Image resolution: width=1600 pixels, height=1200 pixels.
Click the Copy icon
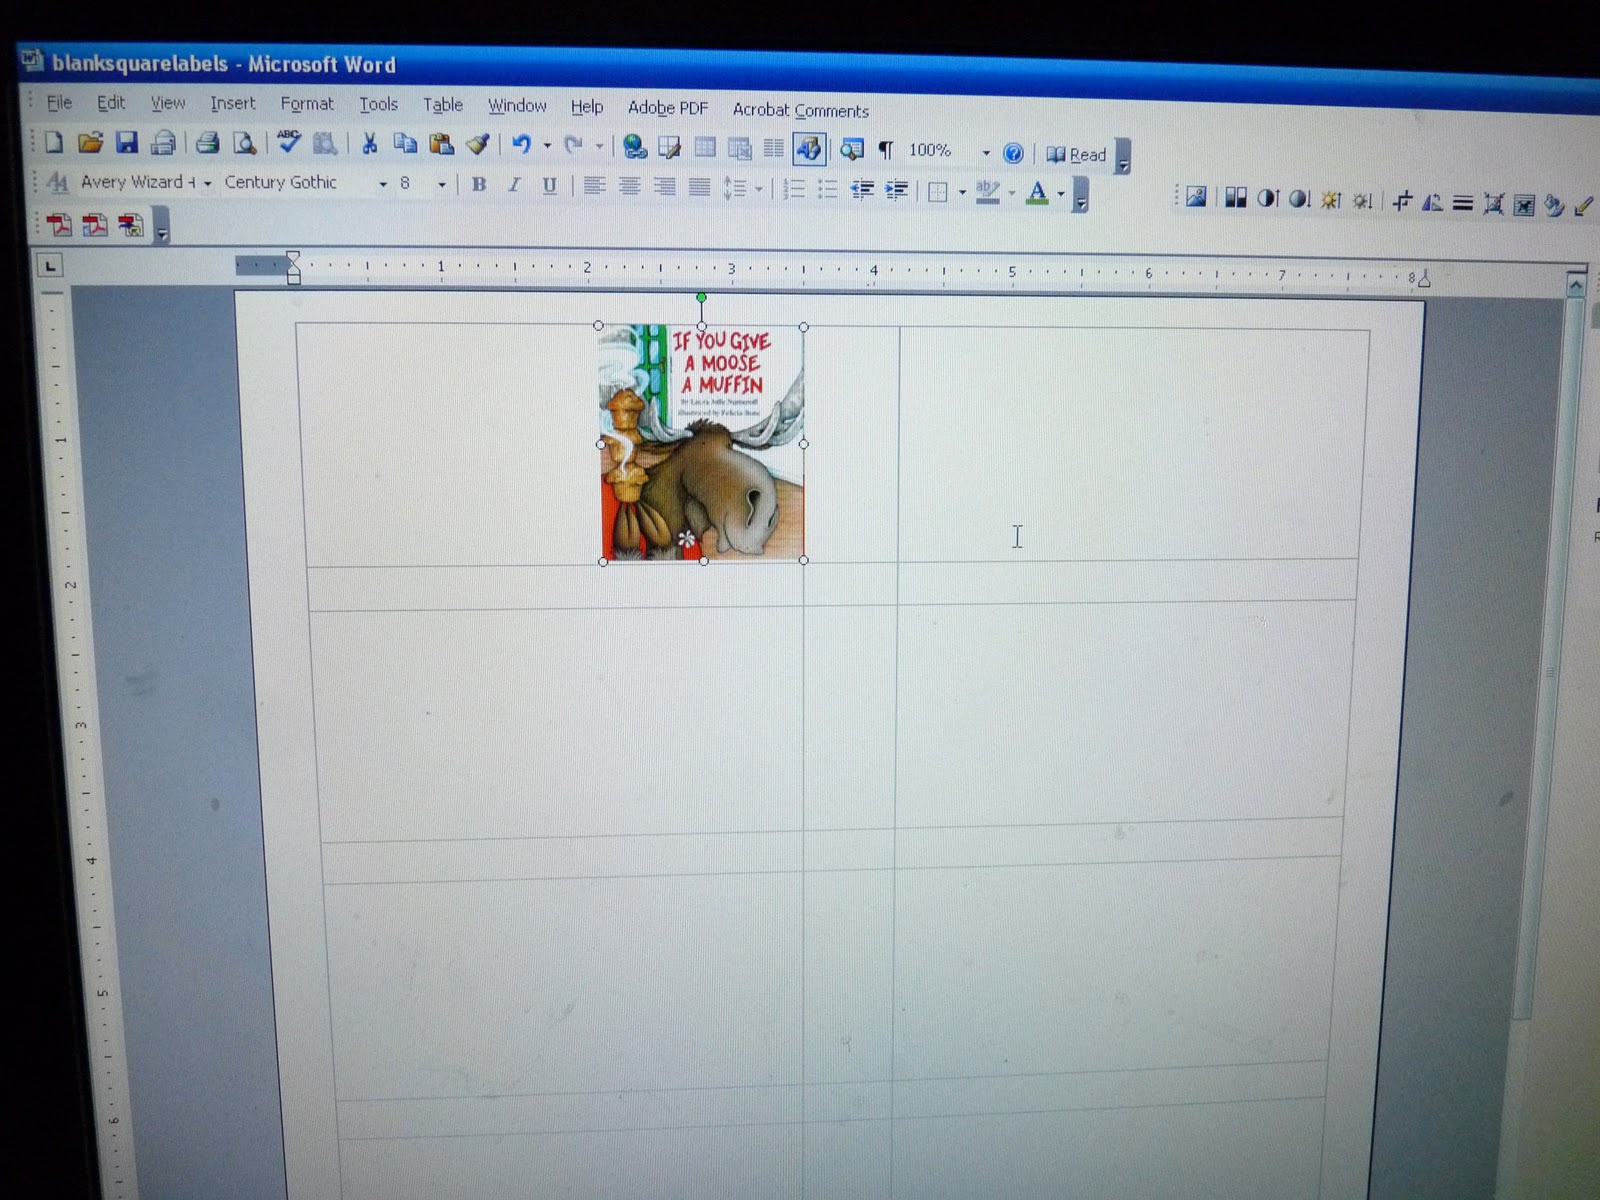coord(405,144)
